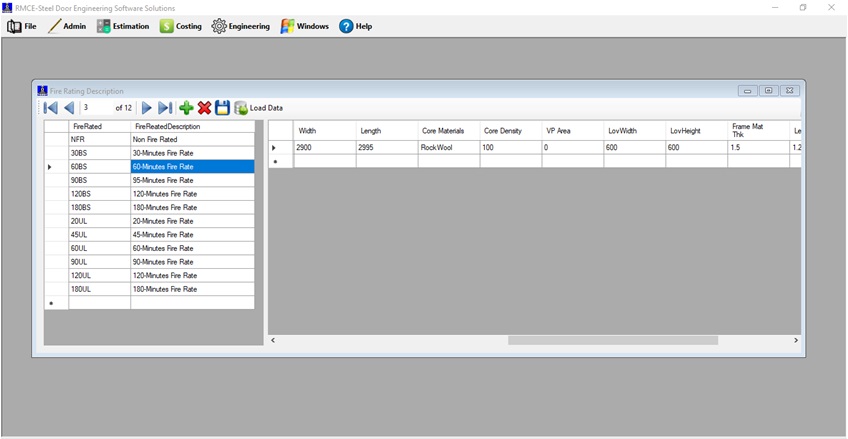Click the Width cell value 2900
Image resolution: width=848 pixels, height=439 pixels.
pos(324,148)
